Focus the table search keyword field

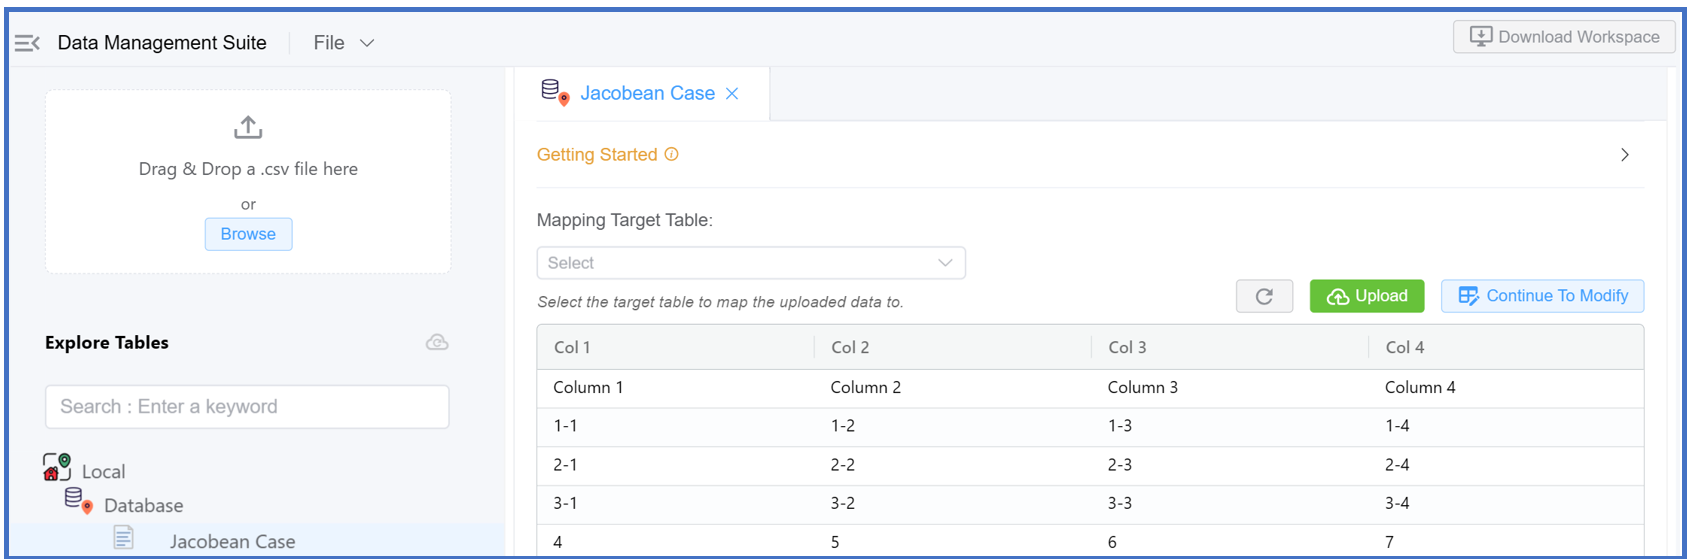click(x=247, y=407)
